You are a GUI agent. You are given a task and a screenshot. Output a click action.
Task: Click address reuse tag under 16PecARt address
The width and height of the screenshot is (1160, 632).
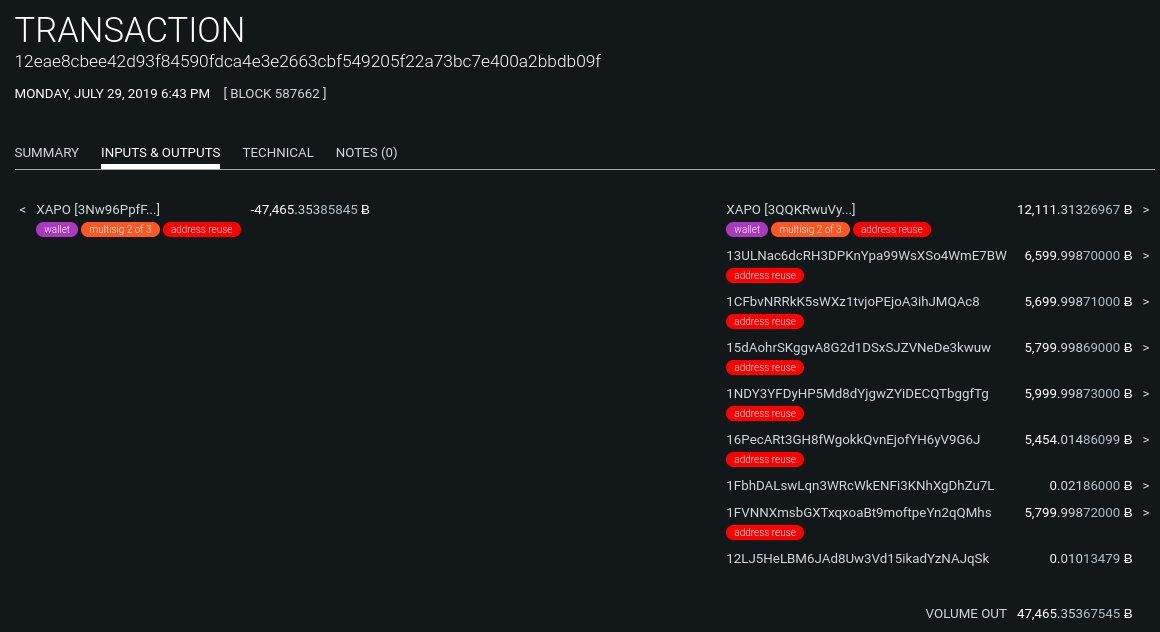tap(765, 459)
